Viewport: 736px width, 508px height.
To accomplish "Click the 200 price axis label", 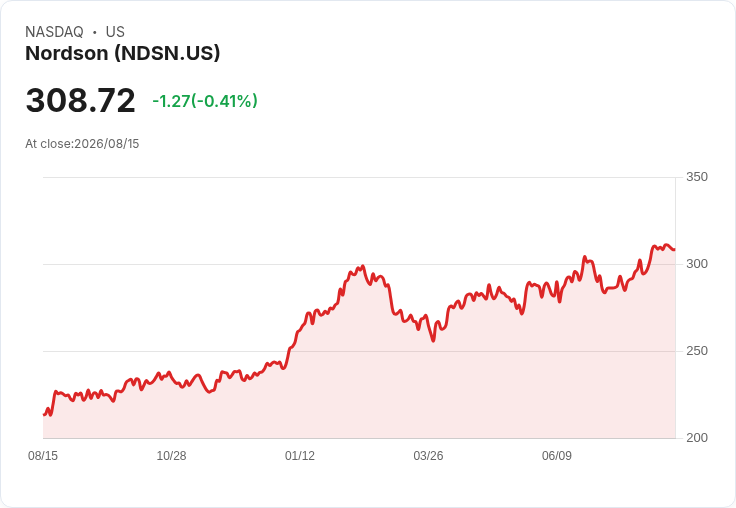I will [697, 438].
